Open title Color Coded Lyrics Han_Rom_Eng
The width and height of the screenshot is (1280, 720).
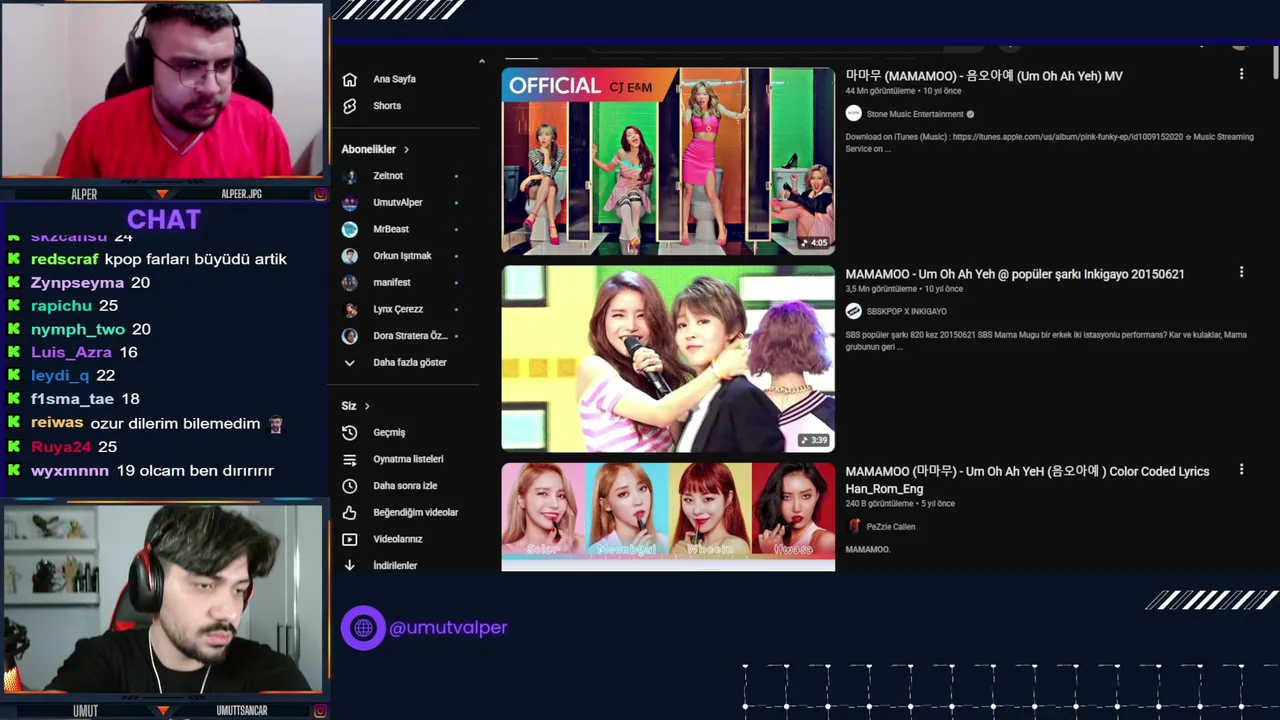coord(1027,480)
